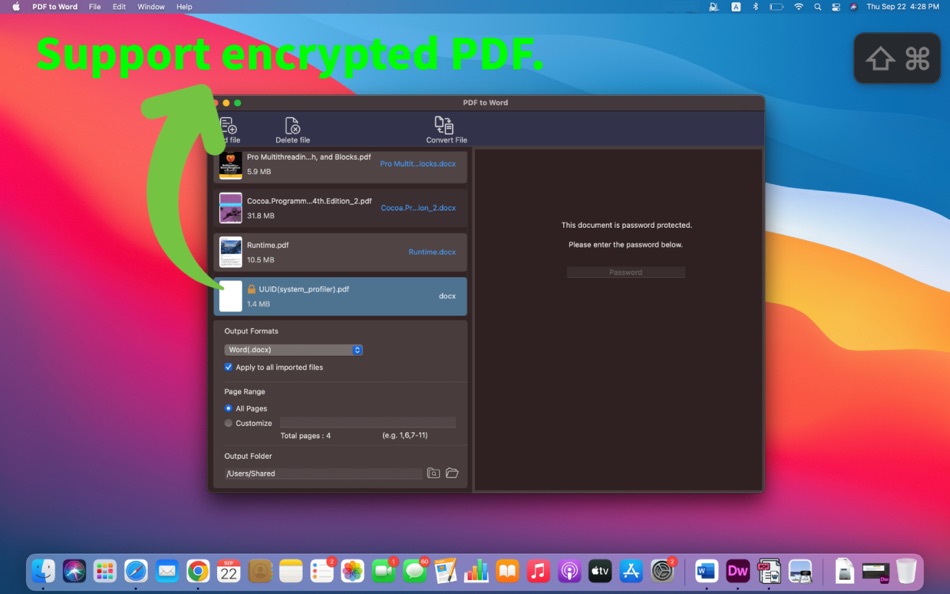Open the Cocoa.Pr...ion_2.docx output link
The image size is (950, 594).
[x=418, y=208]
